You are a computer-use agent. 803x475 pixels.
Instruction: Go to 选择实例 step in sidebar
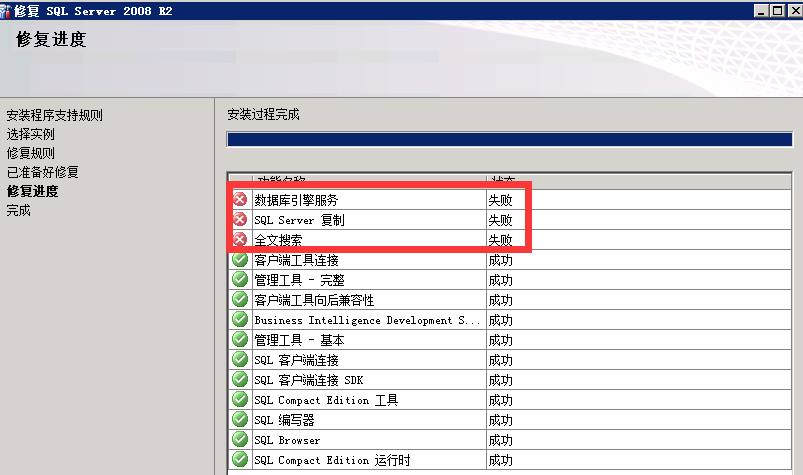point(30,134)
